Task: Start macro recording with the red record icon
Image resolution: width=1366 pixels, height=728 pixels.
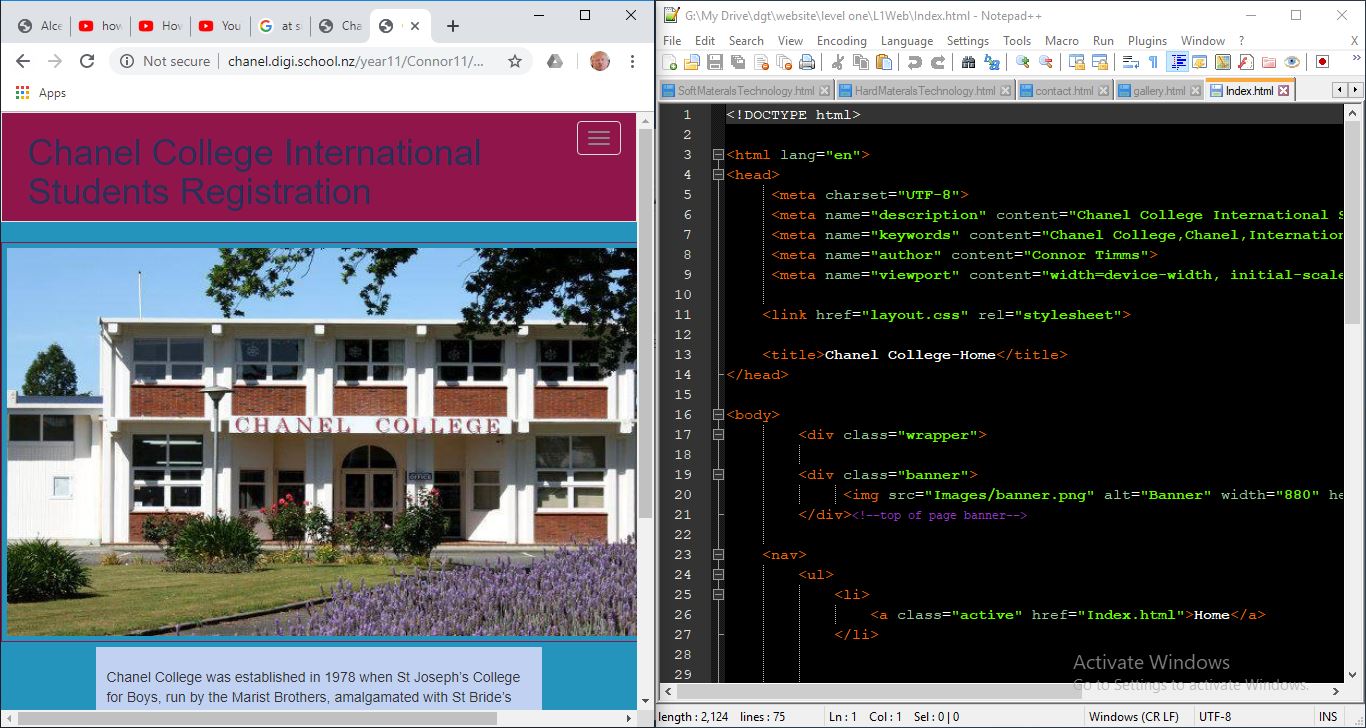Action: coord(1322,62)
